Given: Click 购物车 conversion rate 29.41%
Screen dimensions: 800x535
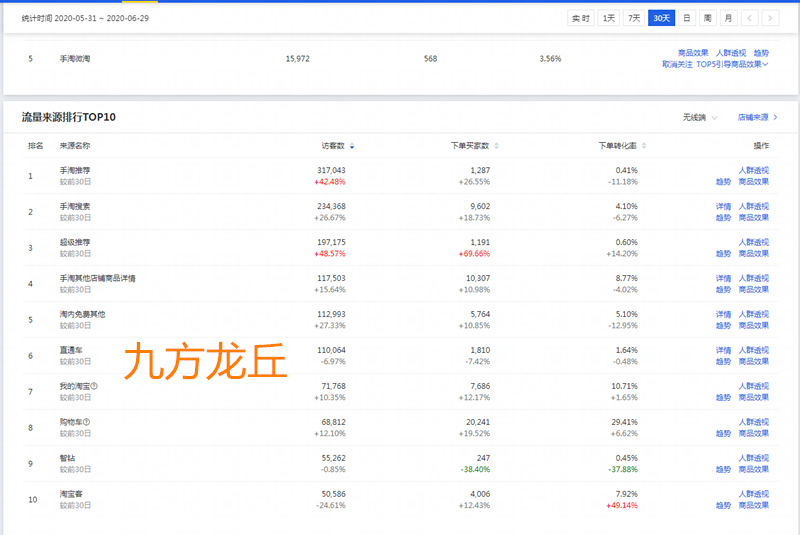Looking at the screenshot, I should click(624, 422).
